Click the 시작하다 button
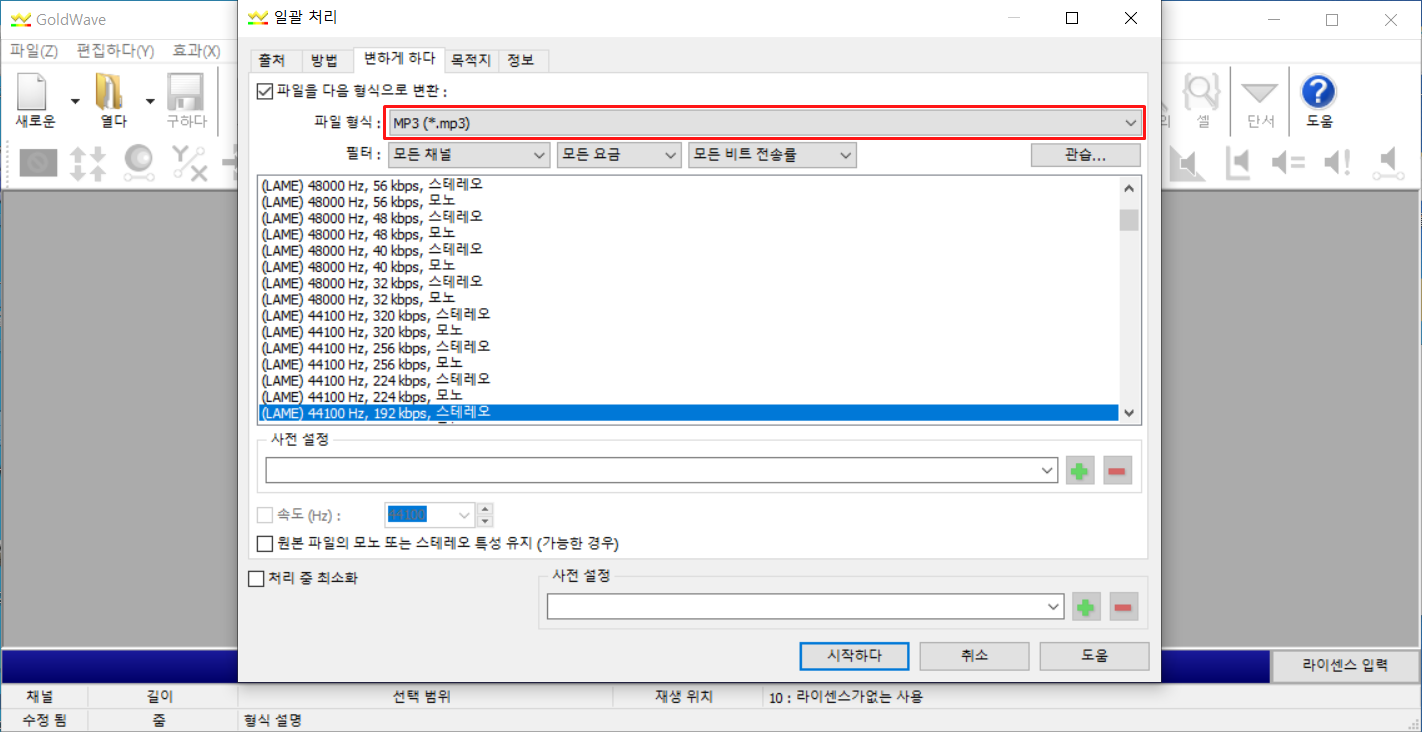Image resolution: width=1422 pixels, height=732 pixels. pos(854,656)
